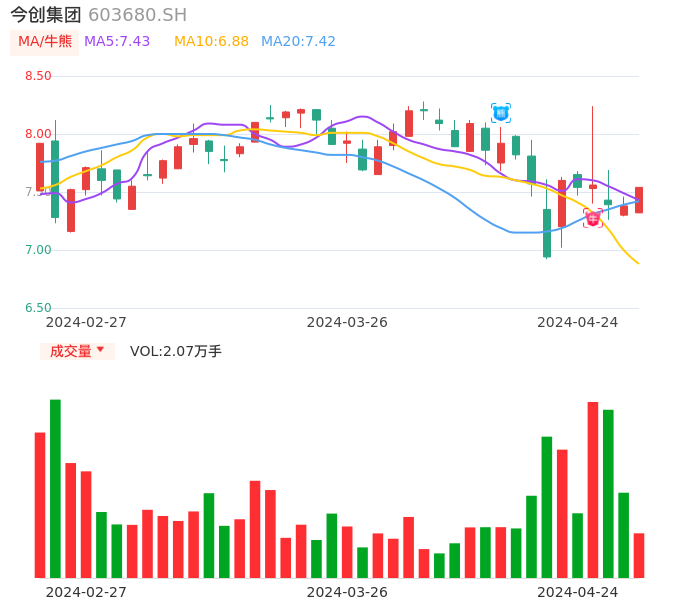This screenshot has width=686, height=606.
Task: Click the last red volume bar on the right
Action: tap(639, 556)
